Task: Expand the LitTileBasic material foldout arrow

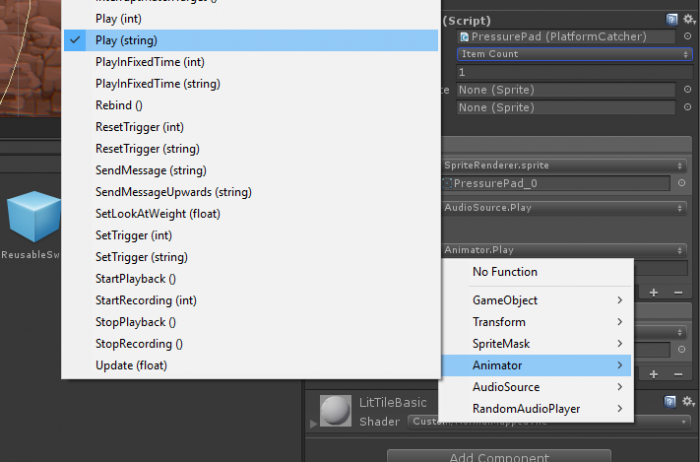Action: 312,423
